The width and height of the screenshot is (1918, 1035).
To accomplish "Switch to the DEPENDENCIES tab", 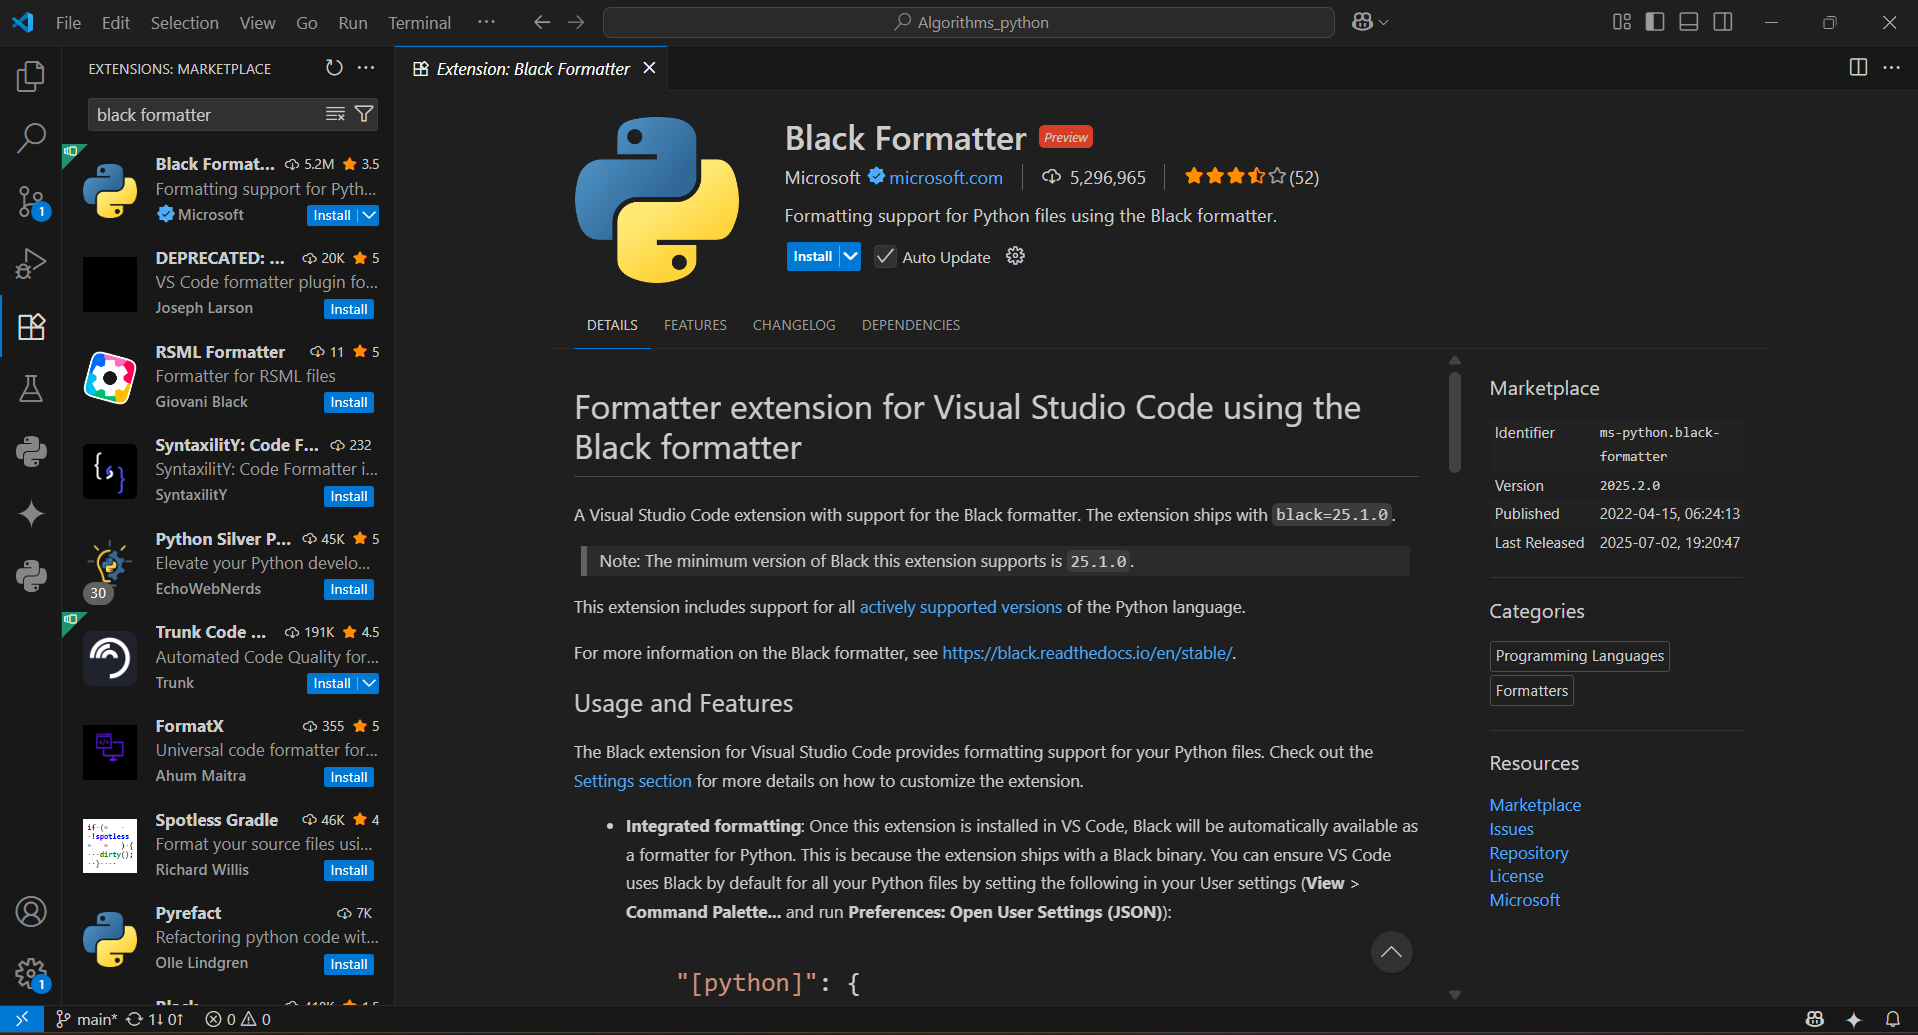I will click(911, 325).
